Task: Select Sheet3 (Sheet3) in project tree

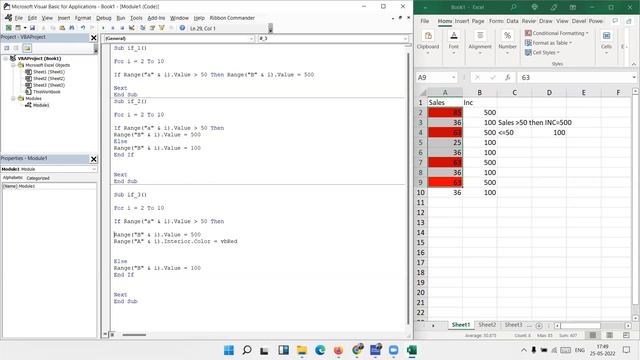Action: coord(49,85)
